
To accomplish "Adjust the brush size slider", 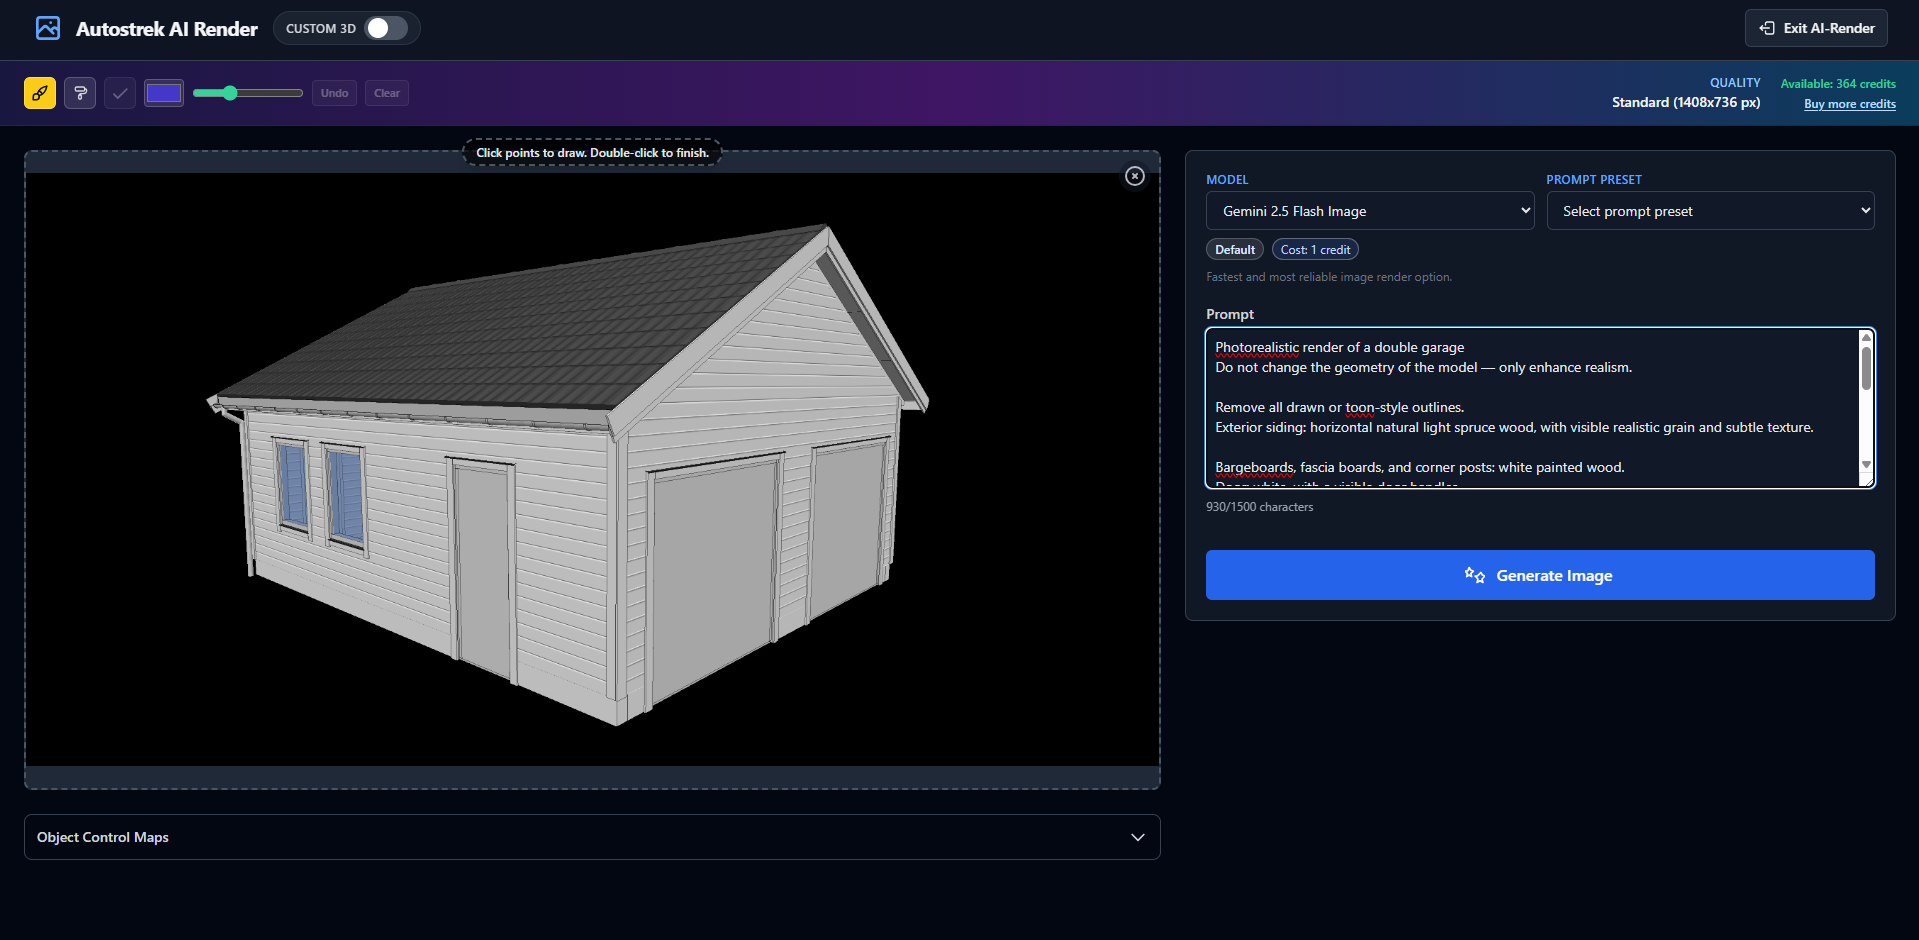I will [x=248, y=93].
